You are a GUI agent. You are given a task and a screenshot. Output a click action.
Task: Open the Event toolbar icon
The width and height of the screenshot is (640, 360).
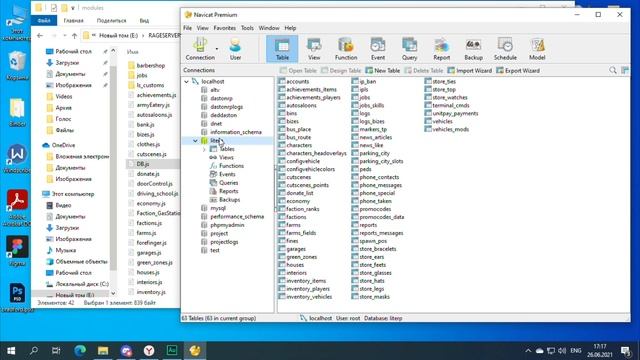coord(378,49)
